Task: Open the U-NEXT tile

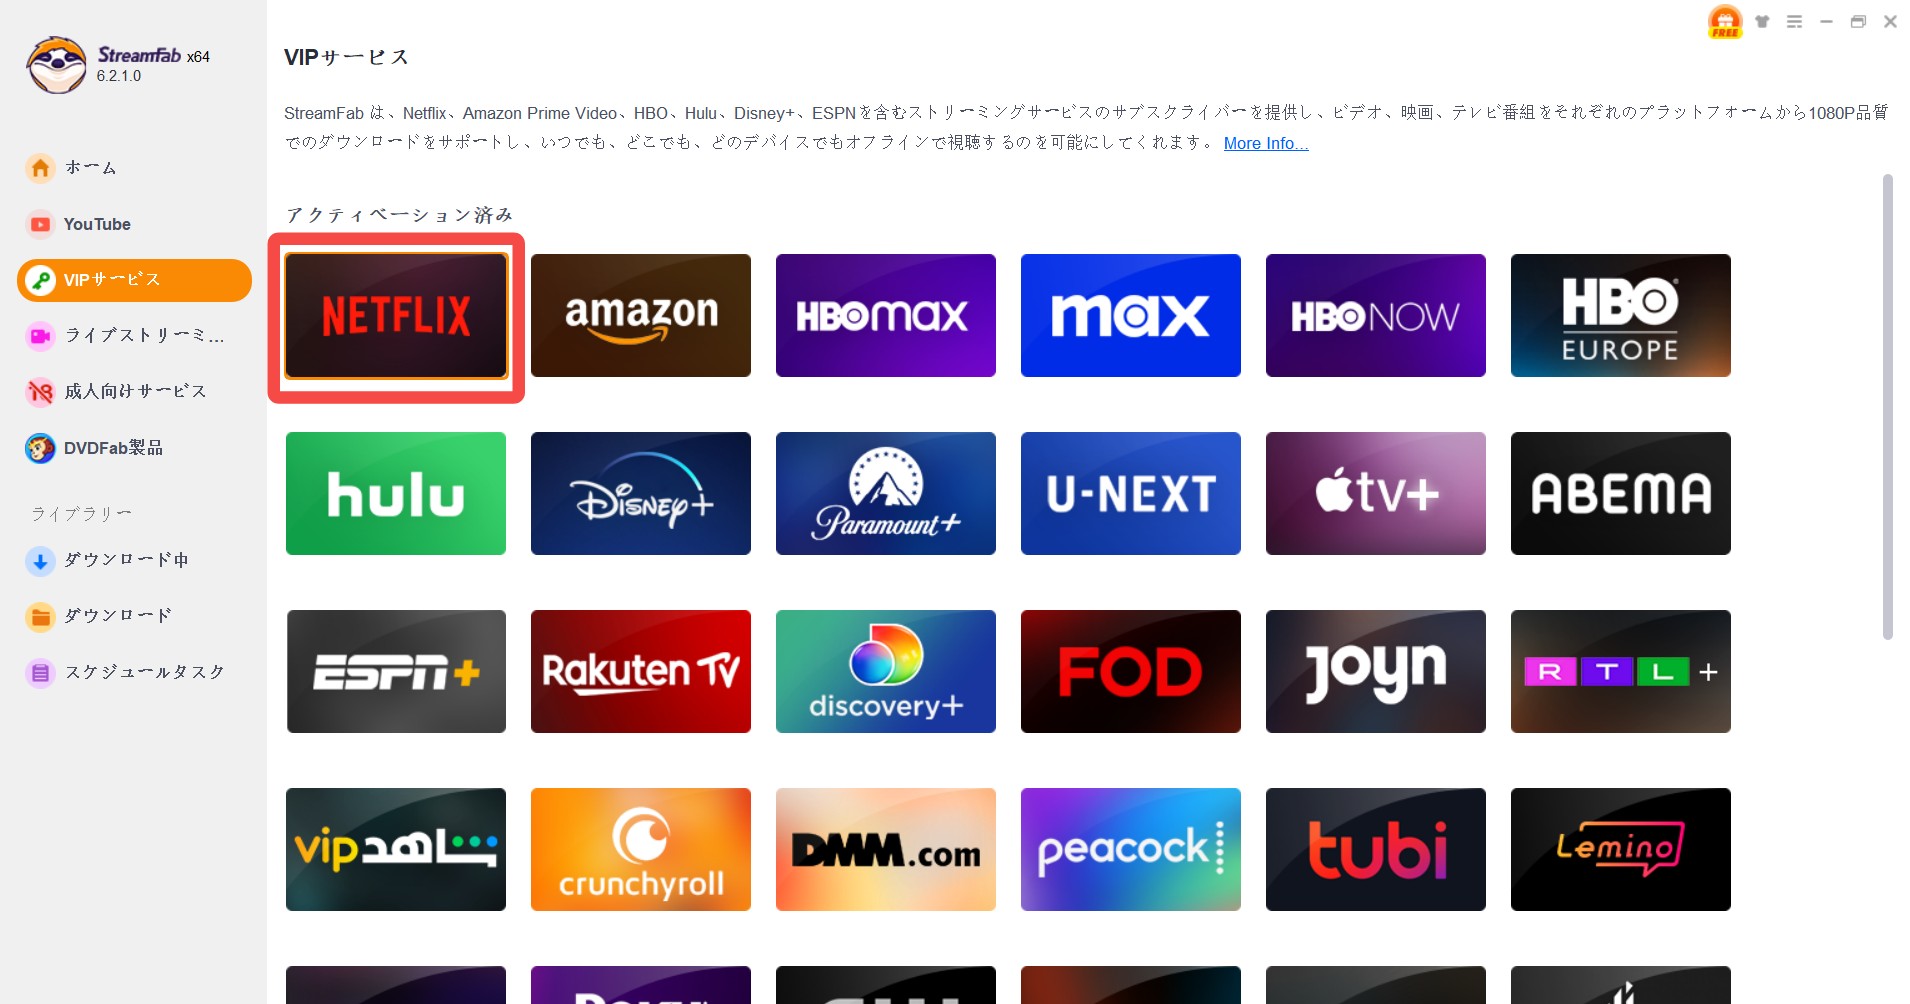Action: coord(1131,494)
